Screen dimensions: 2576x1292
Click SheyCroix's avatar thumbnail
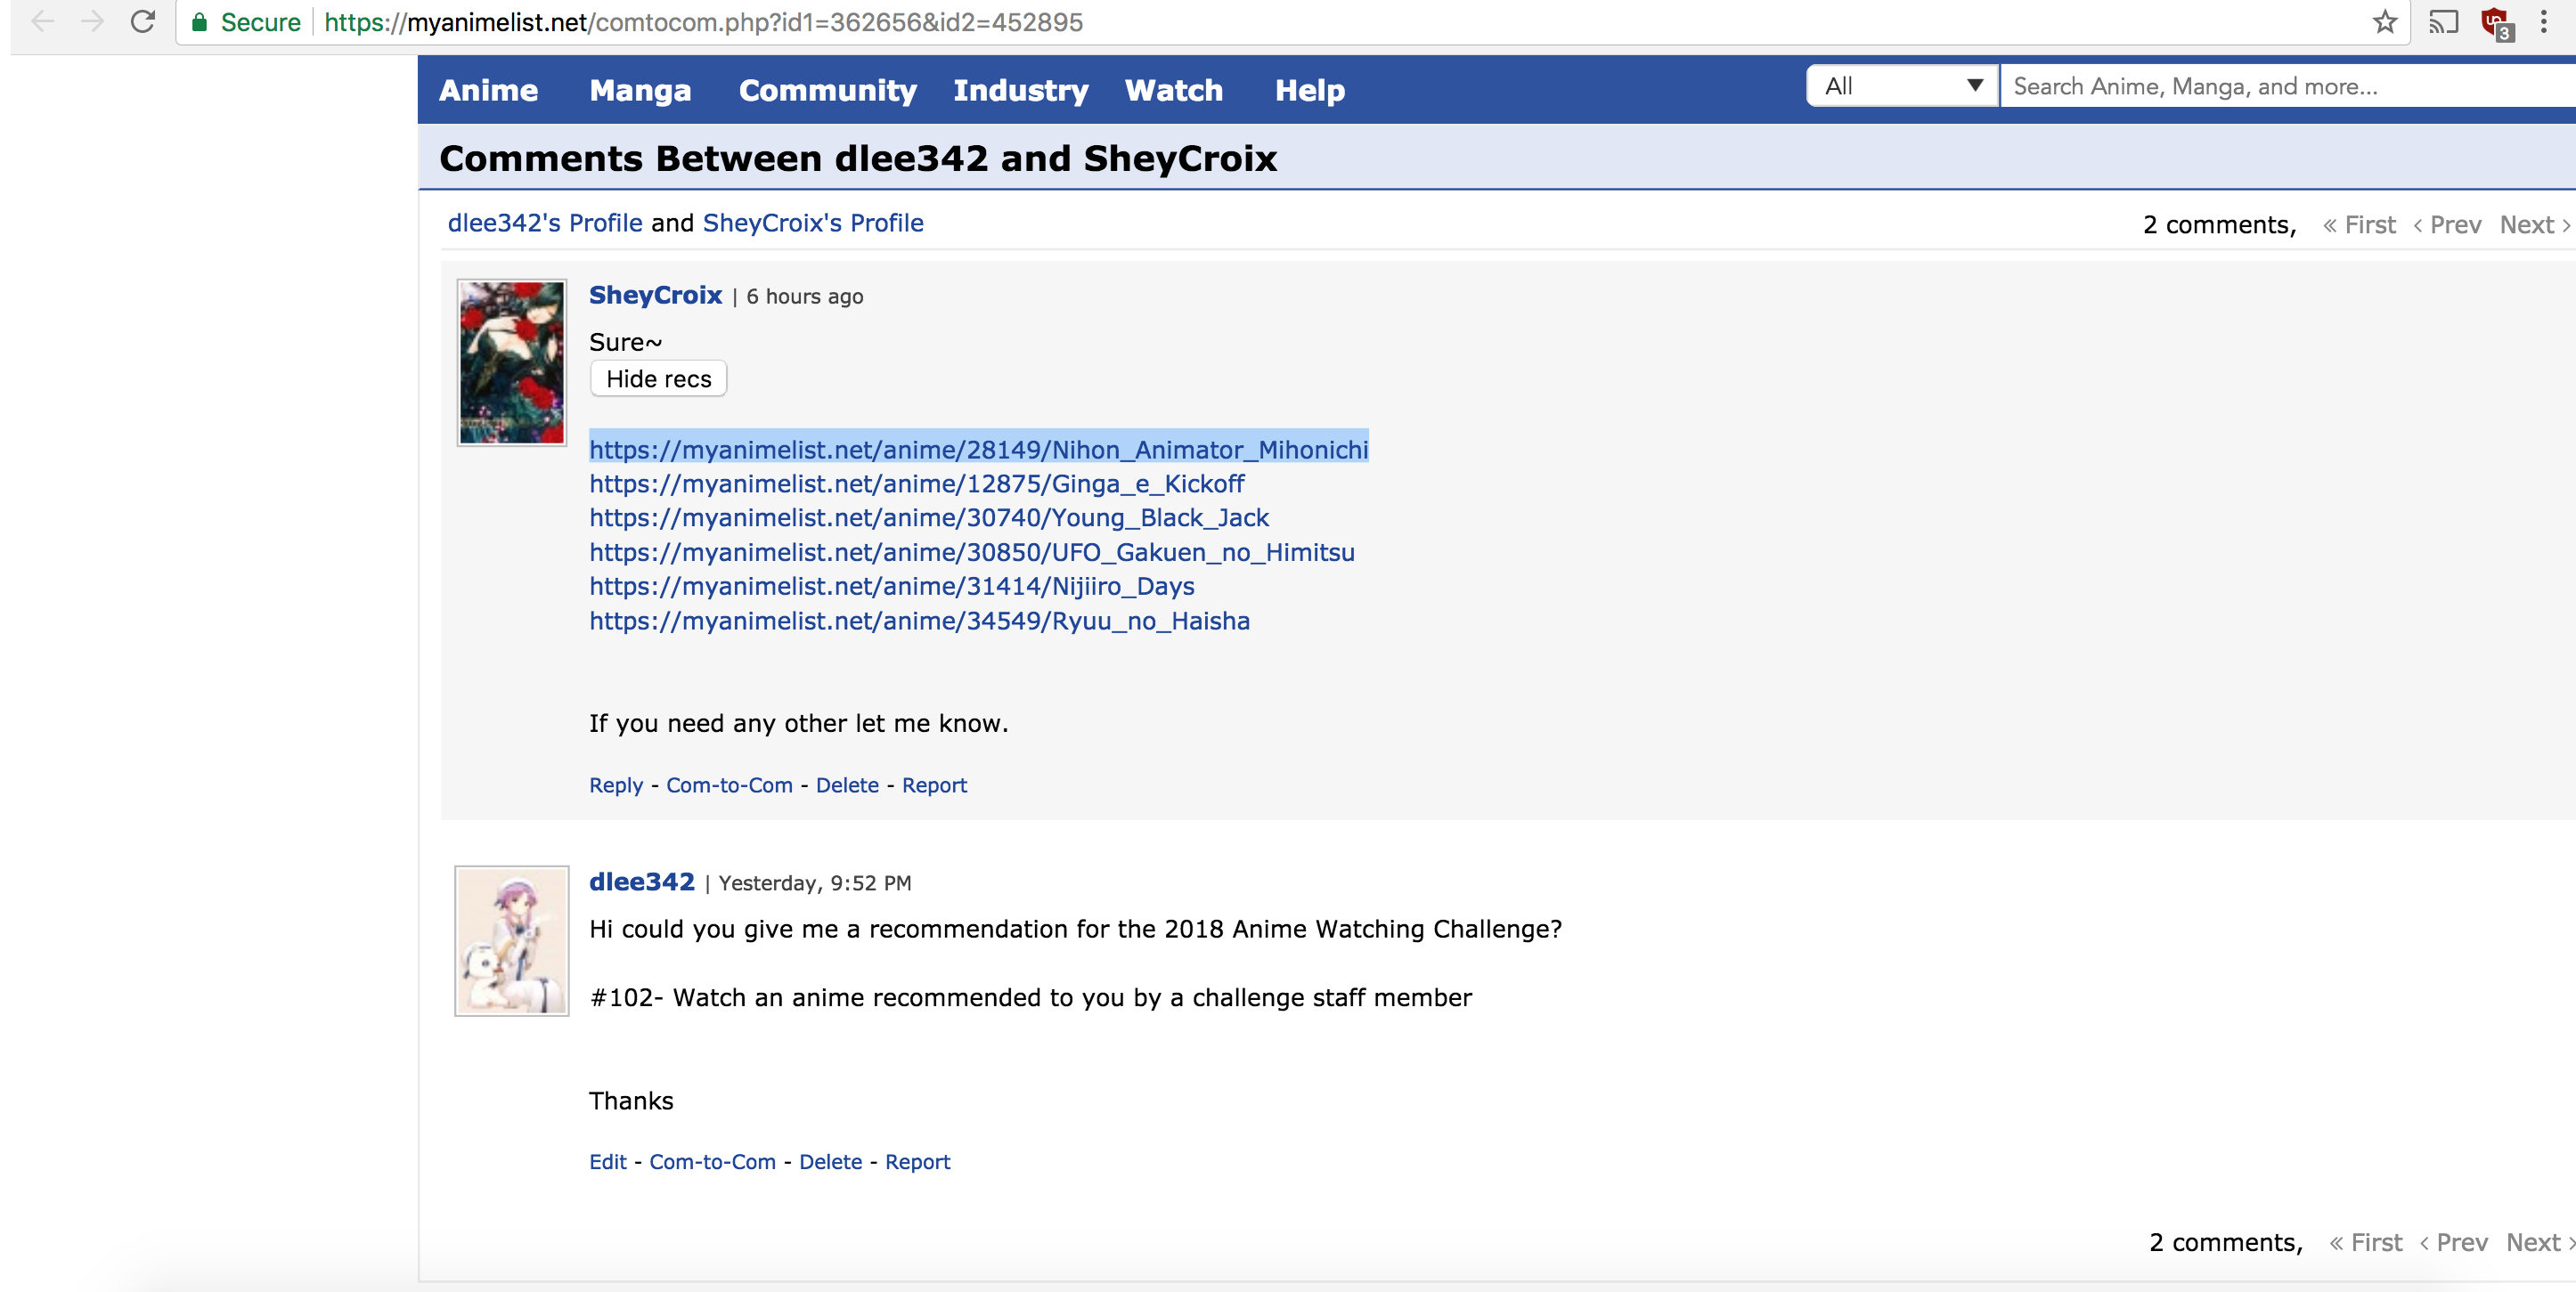[x=511, y=362]
